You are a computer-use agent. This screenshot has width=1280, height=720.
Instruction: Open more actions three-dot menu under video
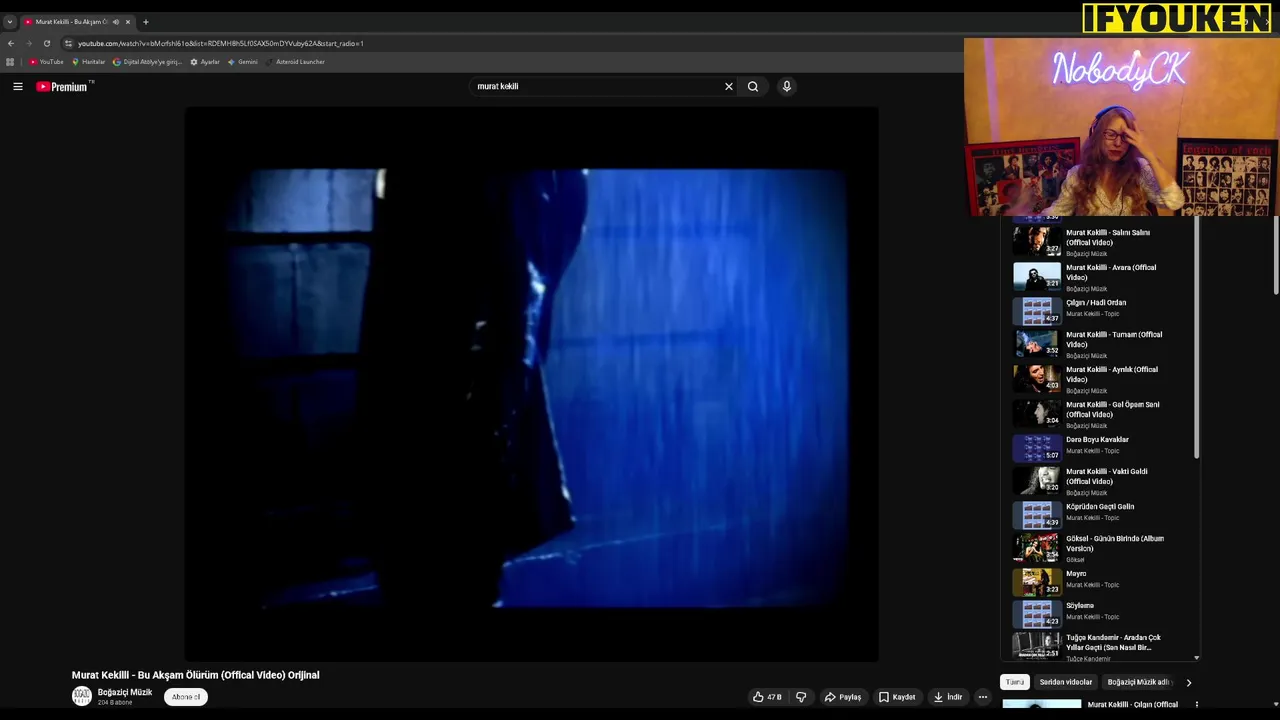983,697
